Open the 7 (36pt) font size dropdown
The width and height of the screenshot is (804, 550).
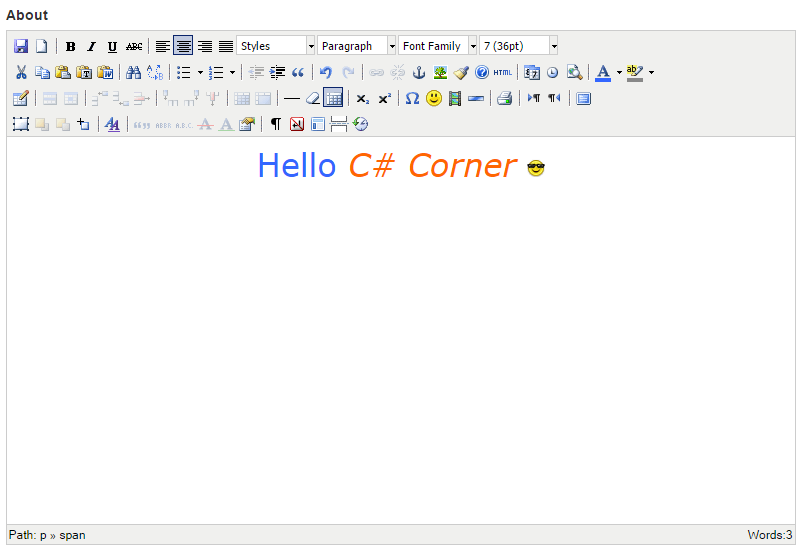[x=519, y=46]
